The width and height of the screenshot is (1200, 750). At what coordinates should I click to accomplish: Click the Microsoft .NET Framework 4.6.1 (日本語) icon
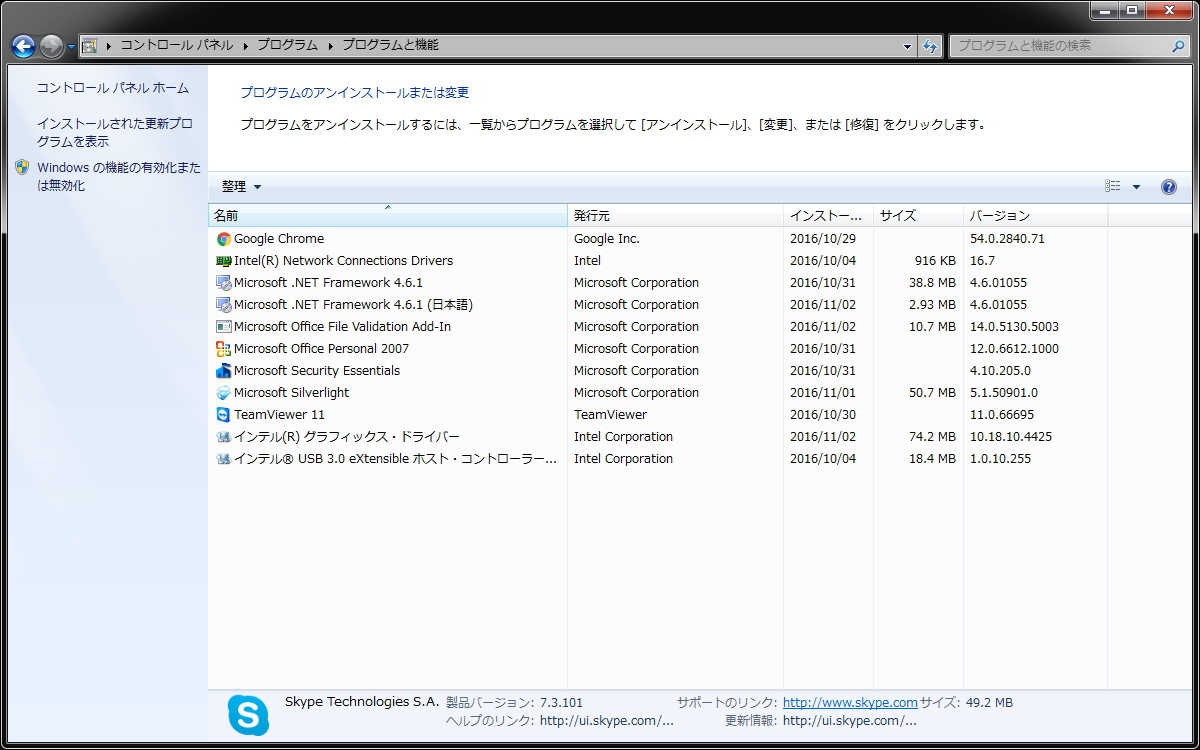pyautogui.click(x=224, y=305)
